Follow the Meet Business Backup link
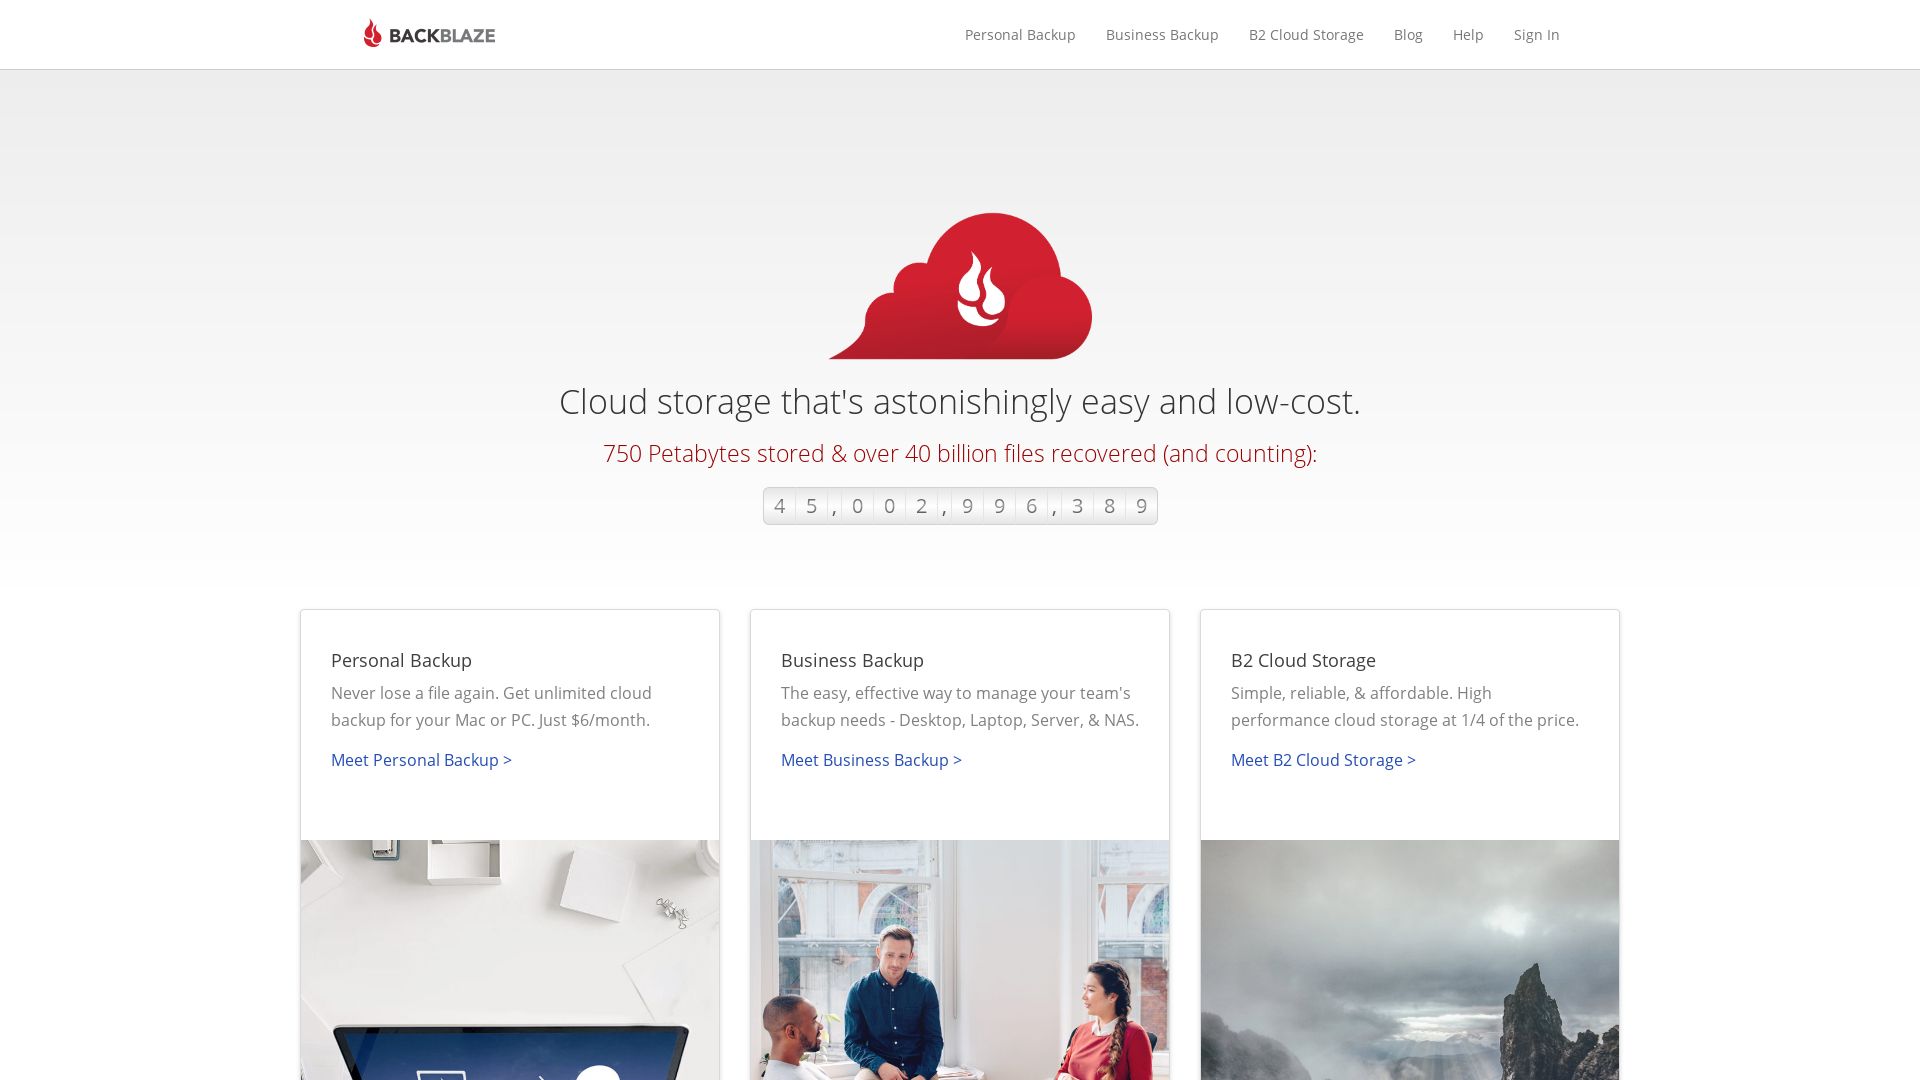Screen dimensions: 1920x1080 tap(871, 760)
